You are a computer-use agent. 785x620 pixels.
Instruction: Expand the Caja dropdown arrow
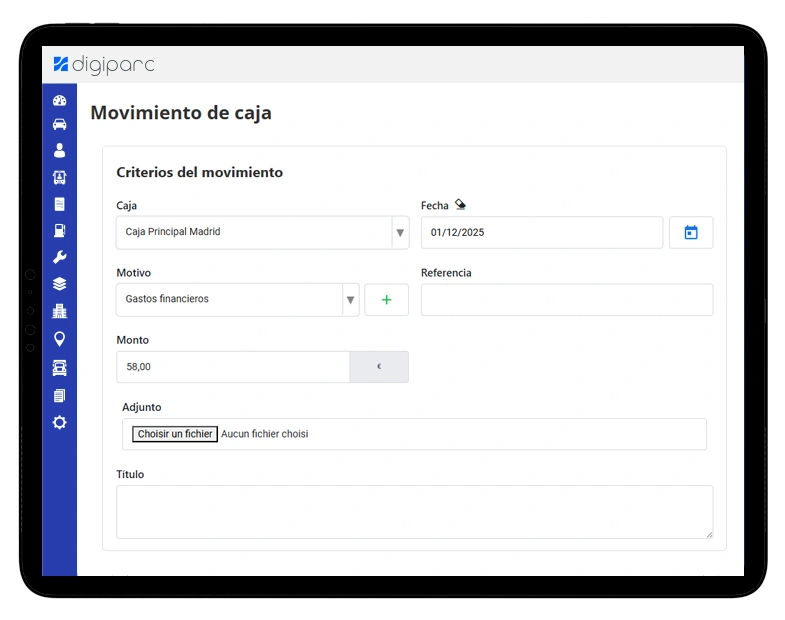tap(400, 232)
